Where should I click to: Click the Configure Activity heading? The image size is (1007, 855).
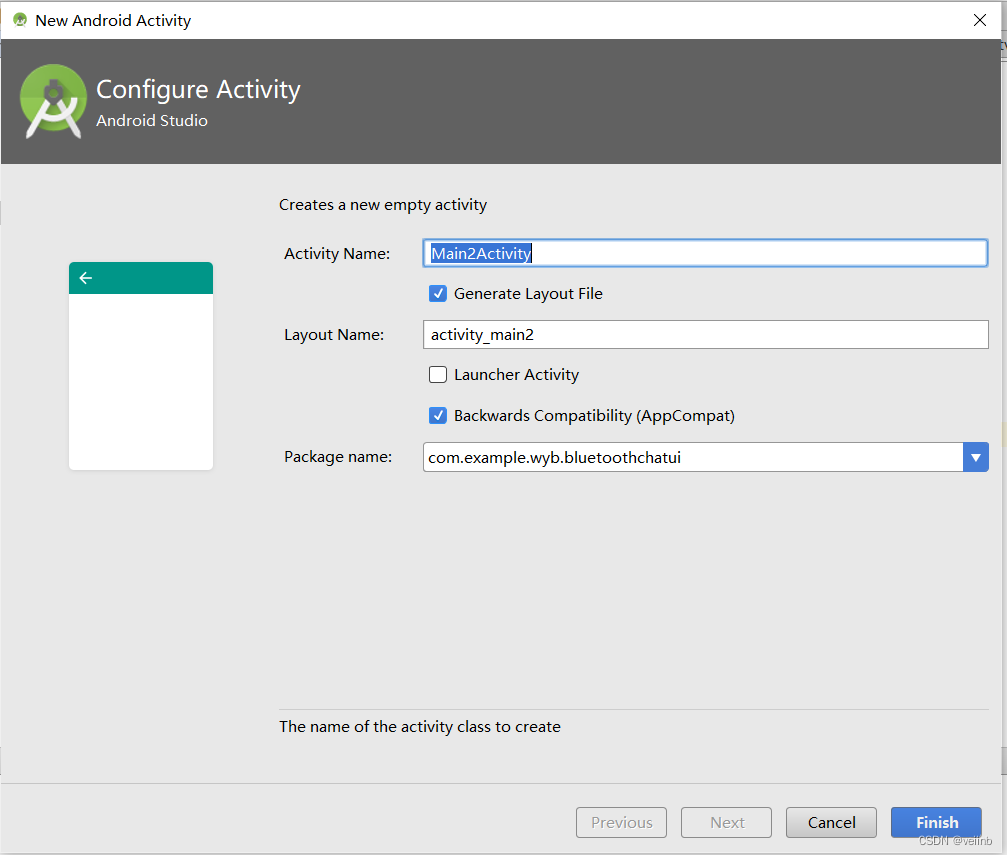click(x=198, y=90)
